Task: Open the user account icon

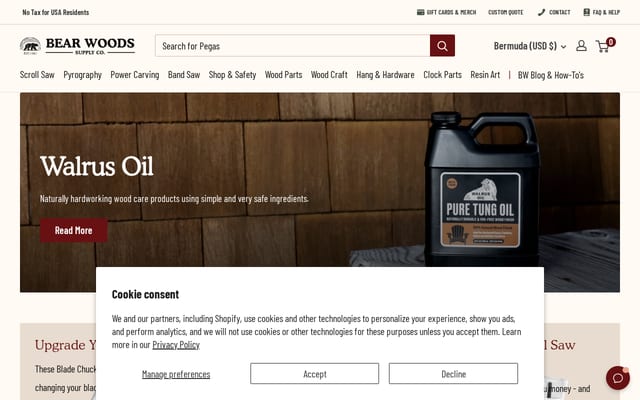Action: click(581, 46)
